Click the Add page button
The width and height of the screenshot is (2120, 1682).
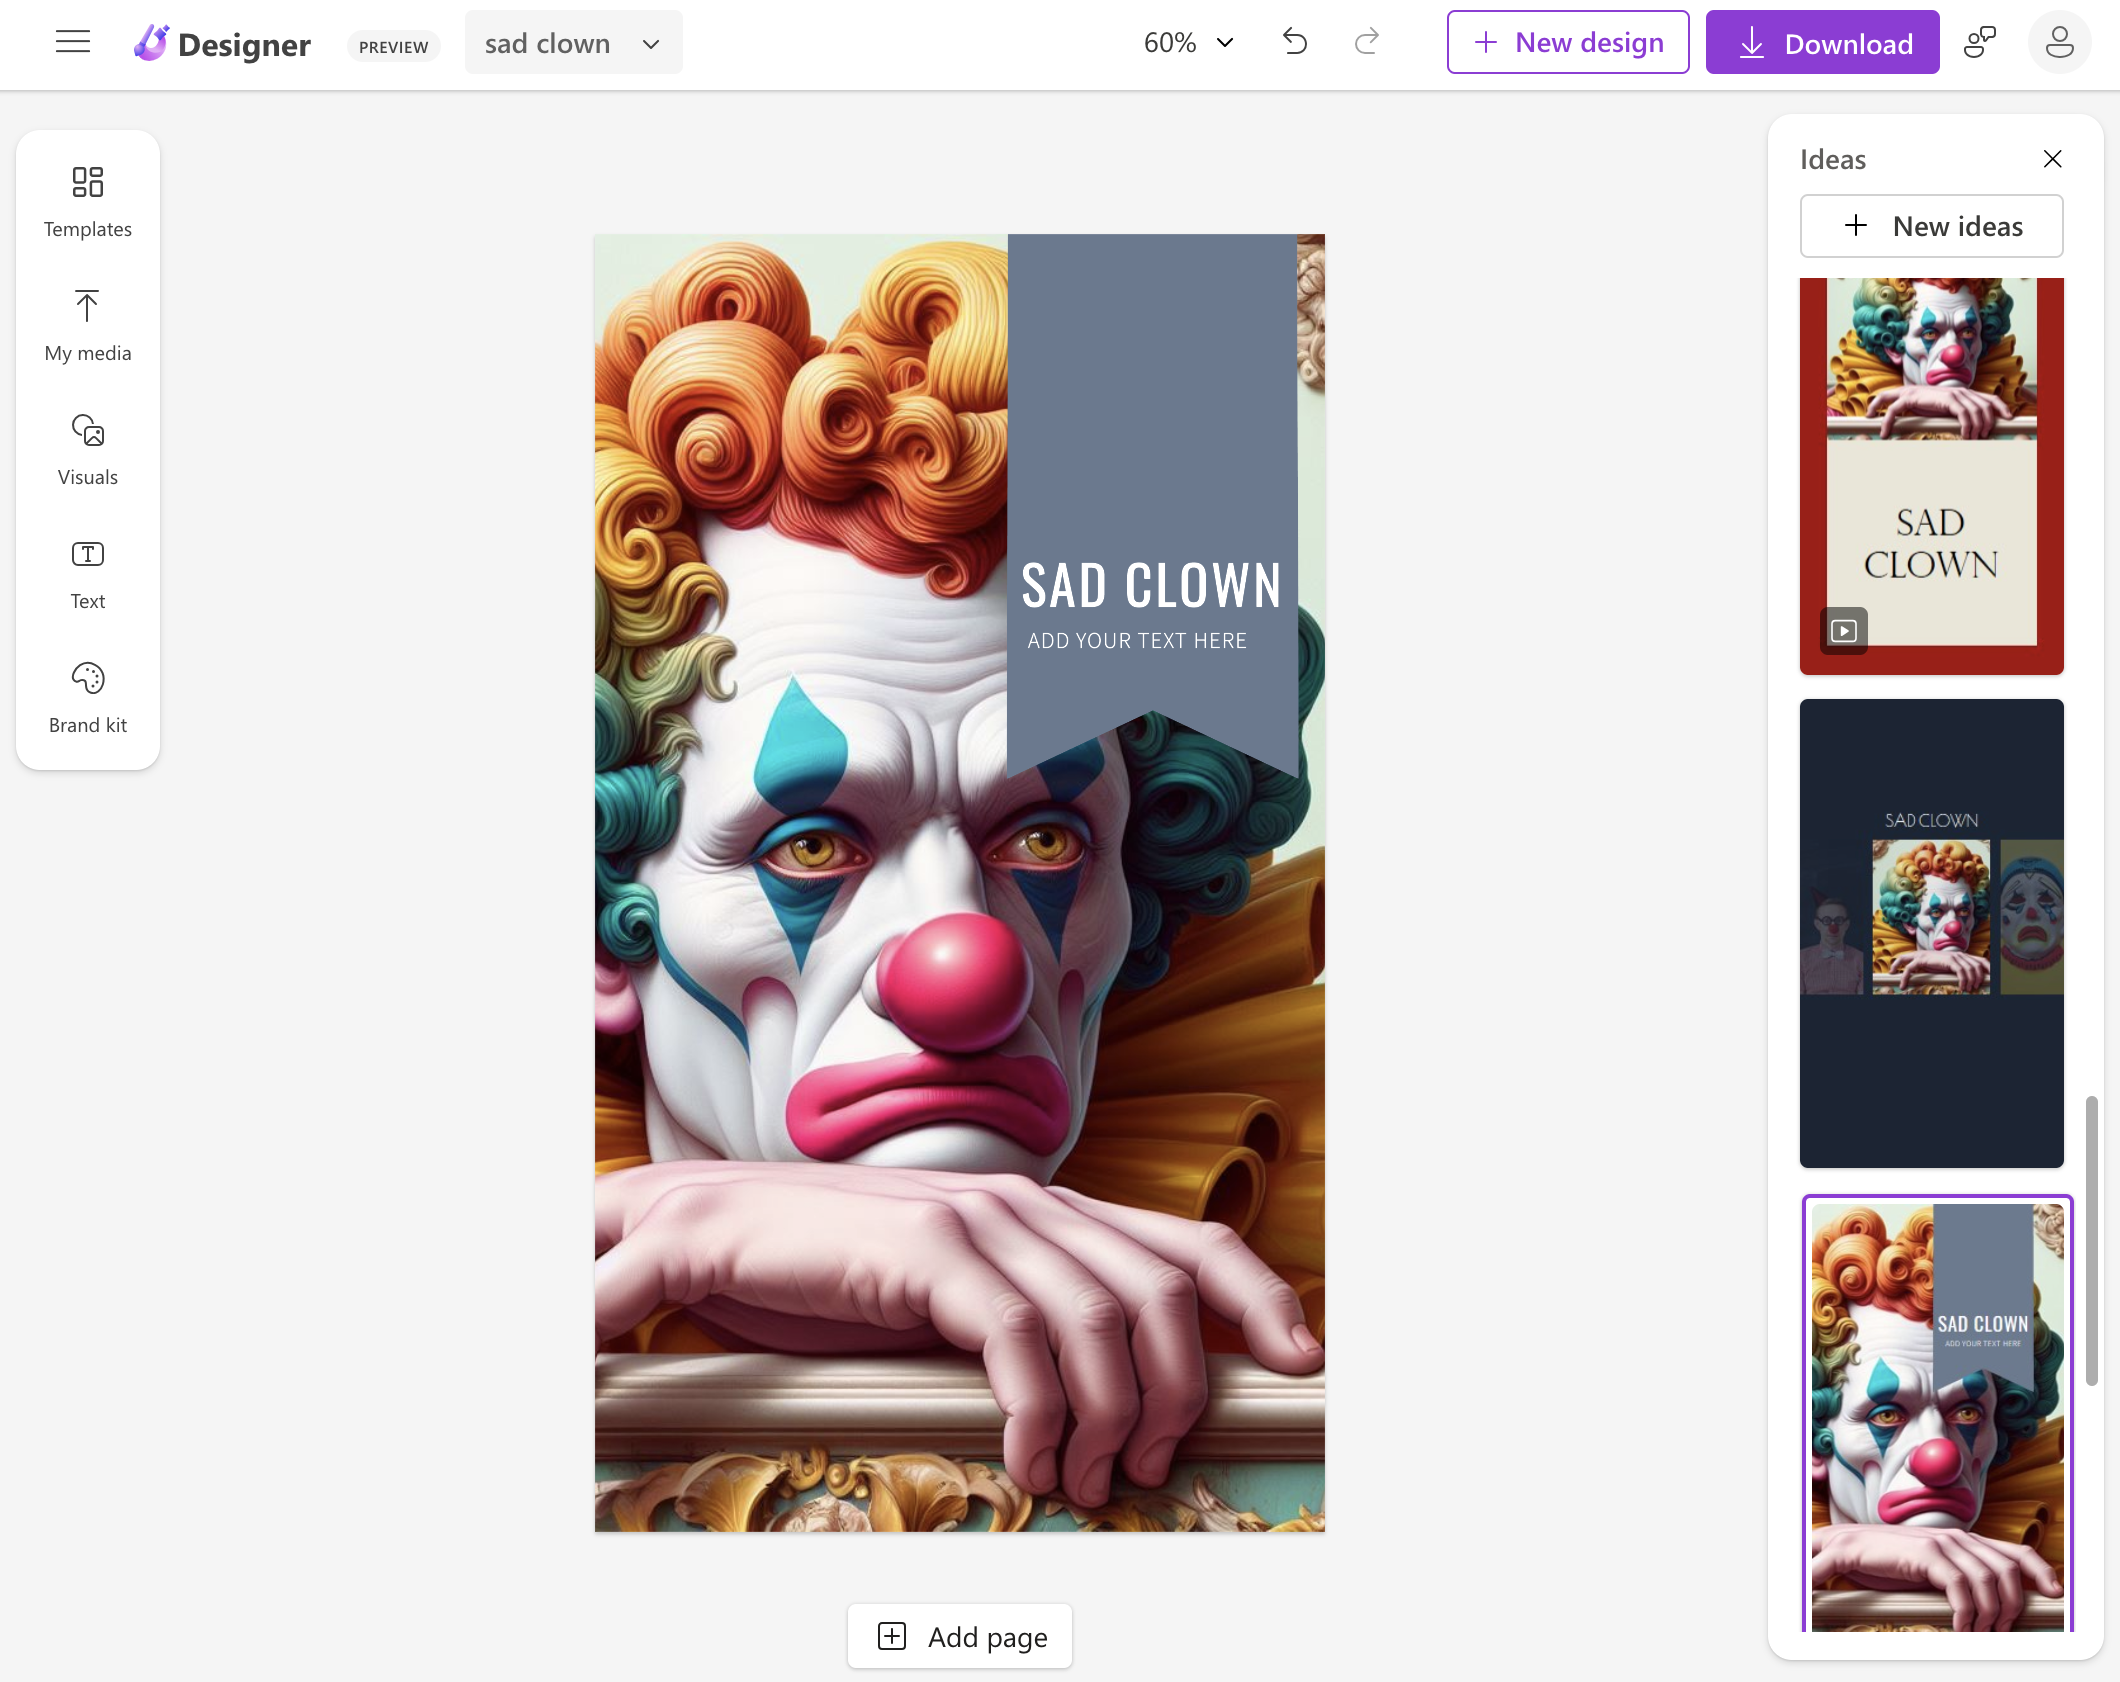pos(960,1636)
